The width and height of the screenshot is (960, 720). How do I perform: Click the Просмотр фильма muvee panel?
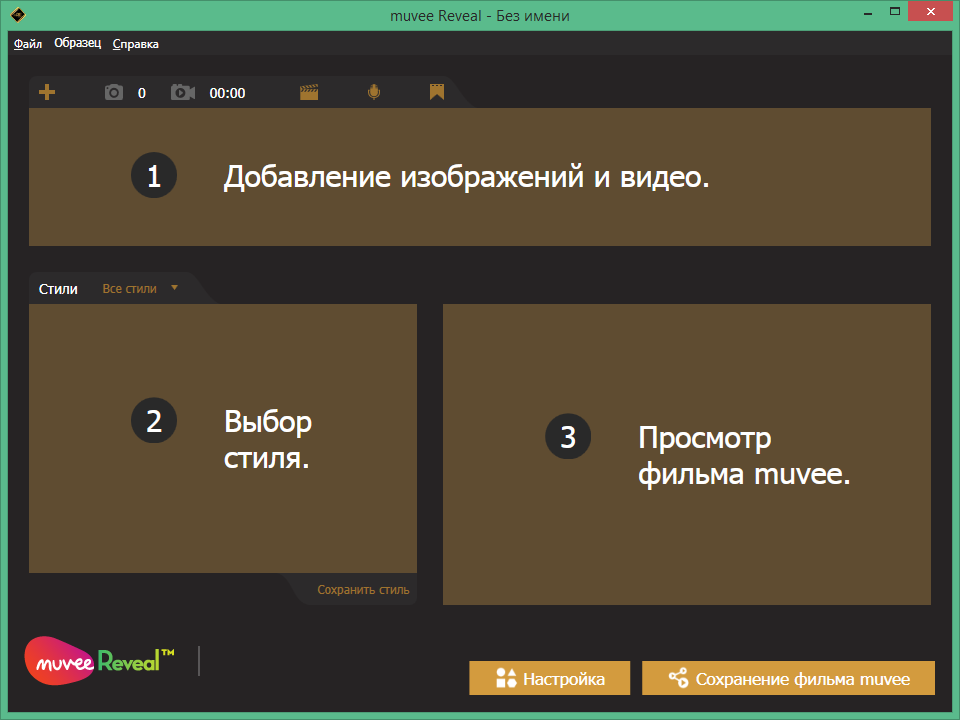(686, 454)
